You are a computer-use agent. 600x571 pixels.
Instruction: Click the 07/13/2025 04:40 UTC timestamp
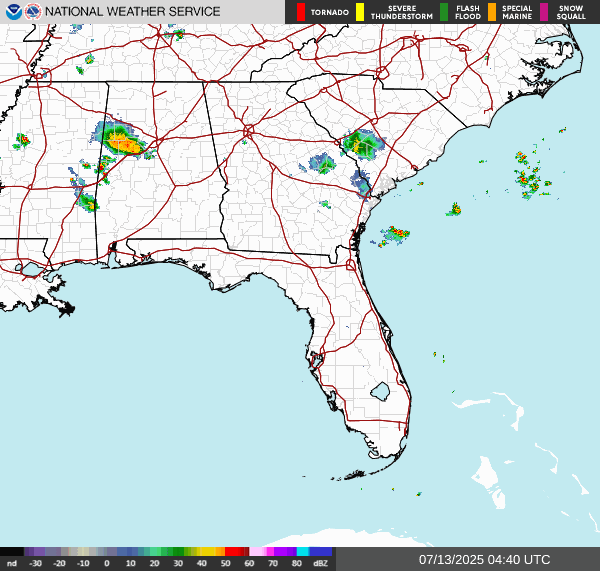tap(484, 560)
